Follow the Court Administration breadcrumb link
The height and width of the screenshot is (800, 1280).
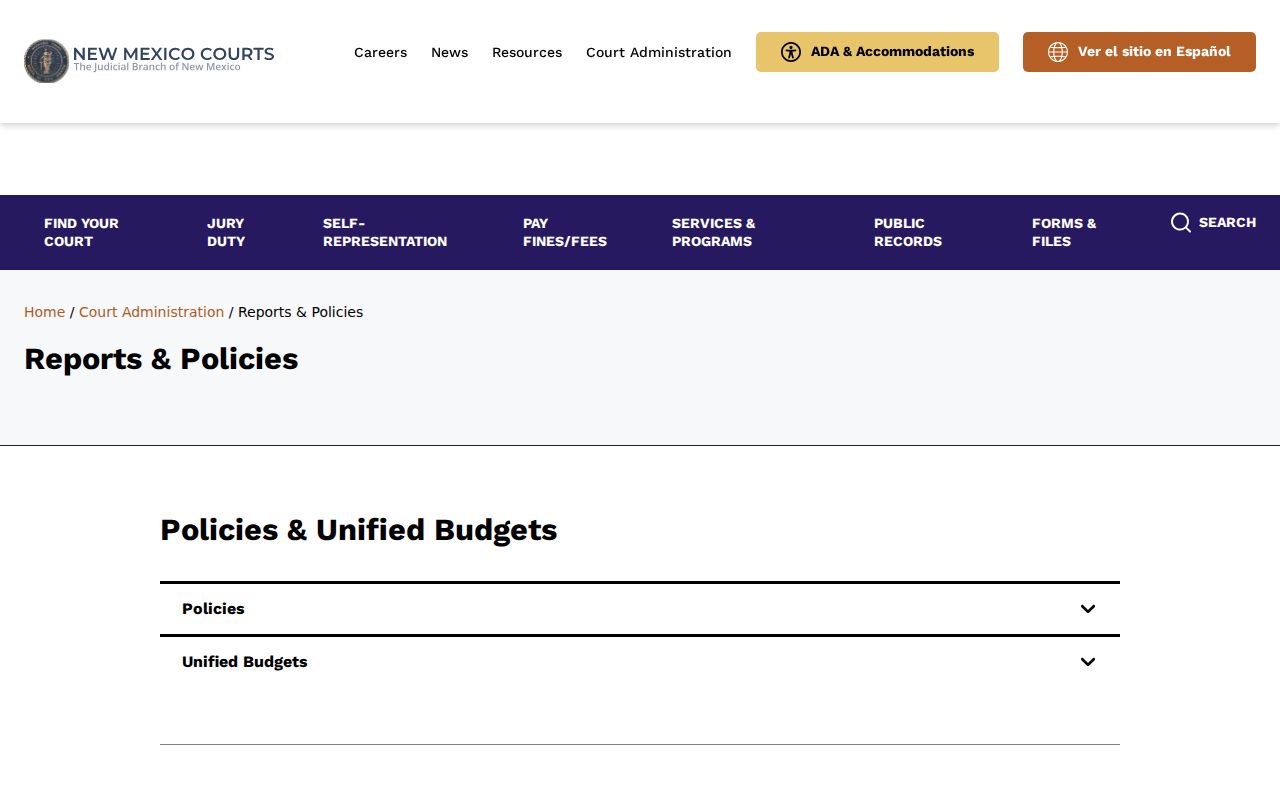(151, 312)
